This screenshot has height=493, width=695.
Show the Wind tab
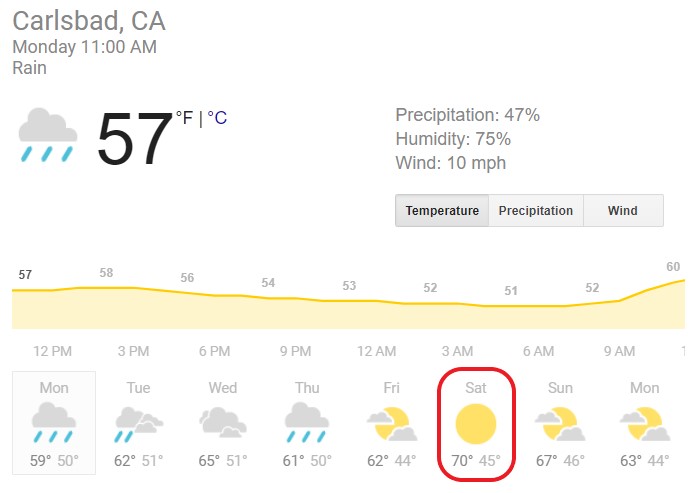623,211
